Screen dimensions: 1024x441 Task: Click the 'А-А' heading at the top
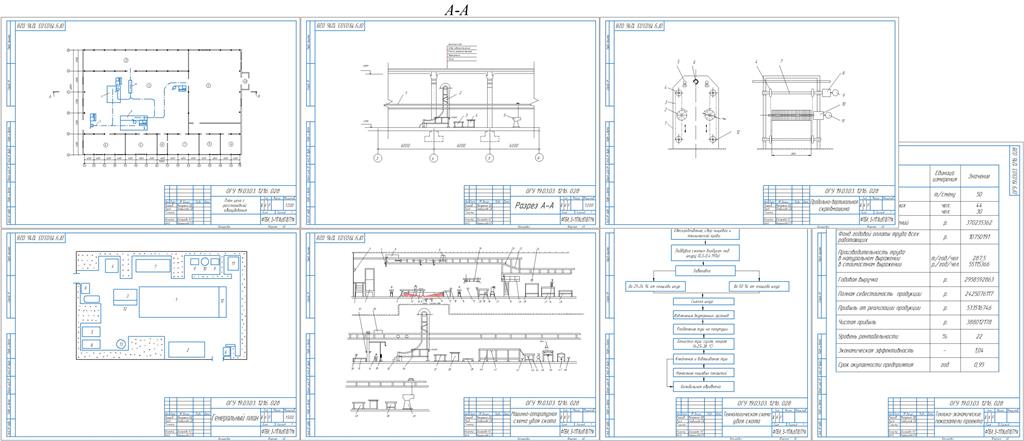[x=456, y=10]
